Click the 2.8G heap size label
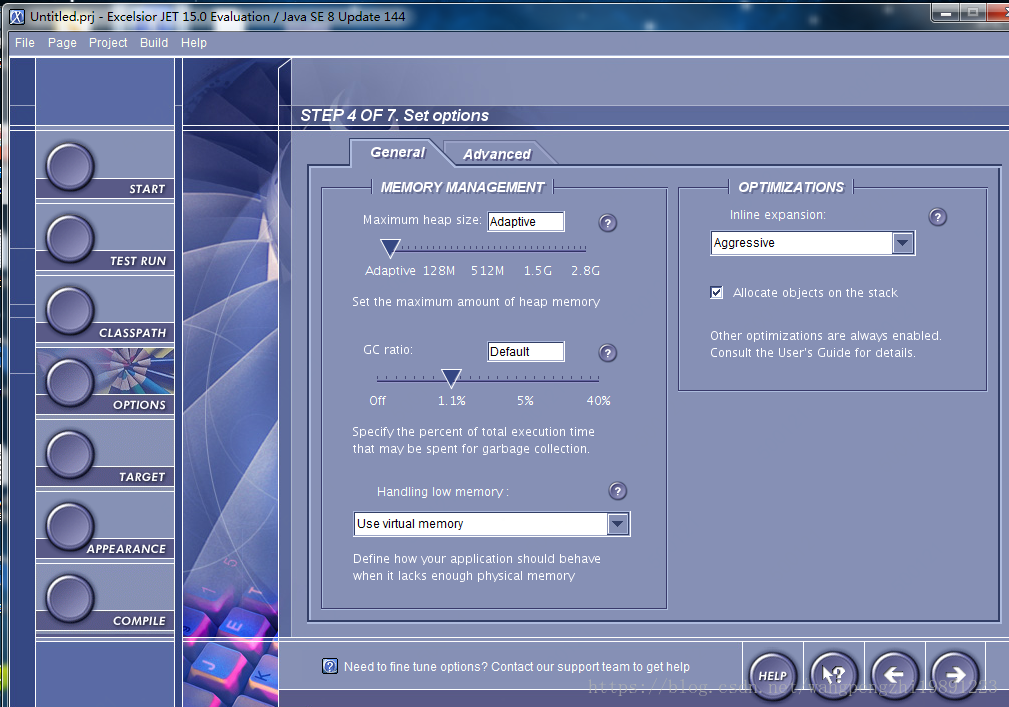The width and height of the screenshot is (1009, 707). click(585, 271)
